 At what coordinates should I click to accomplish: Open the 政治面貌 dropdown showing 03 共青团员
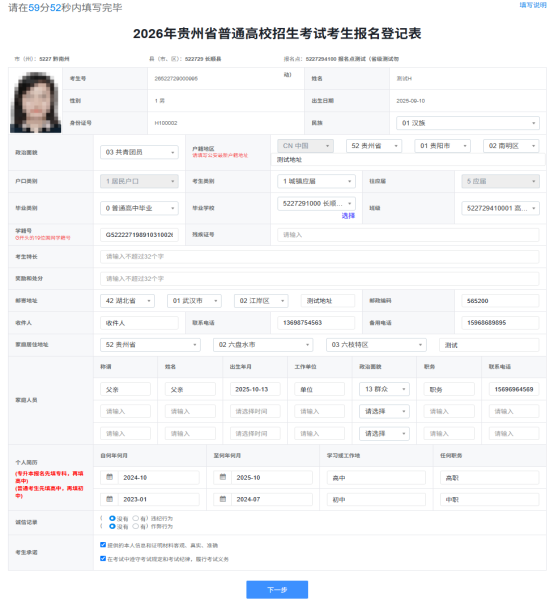point(139,152)
